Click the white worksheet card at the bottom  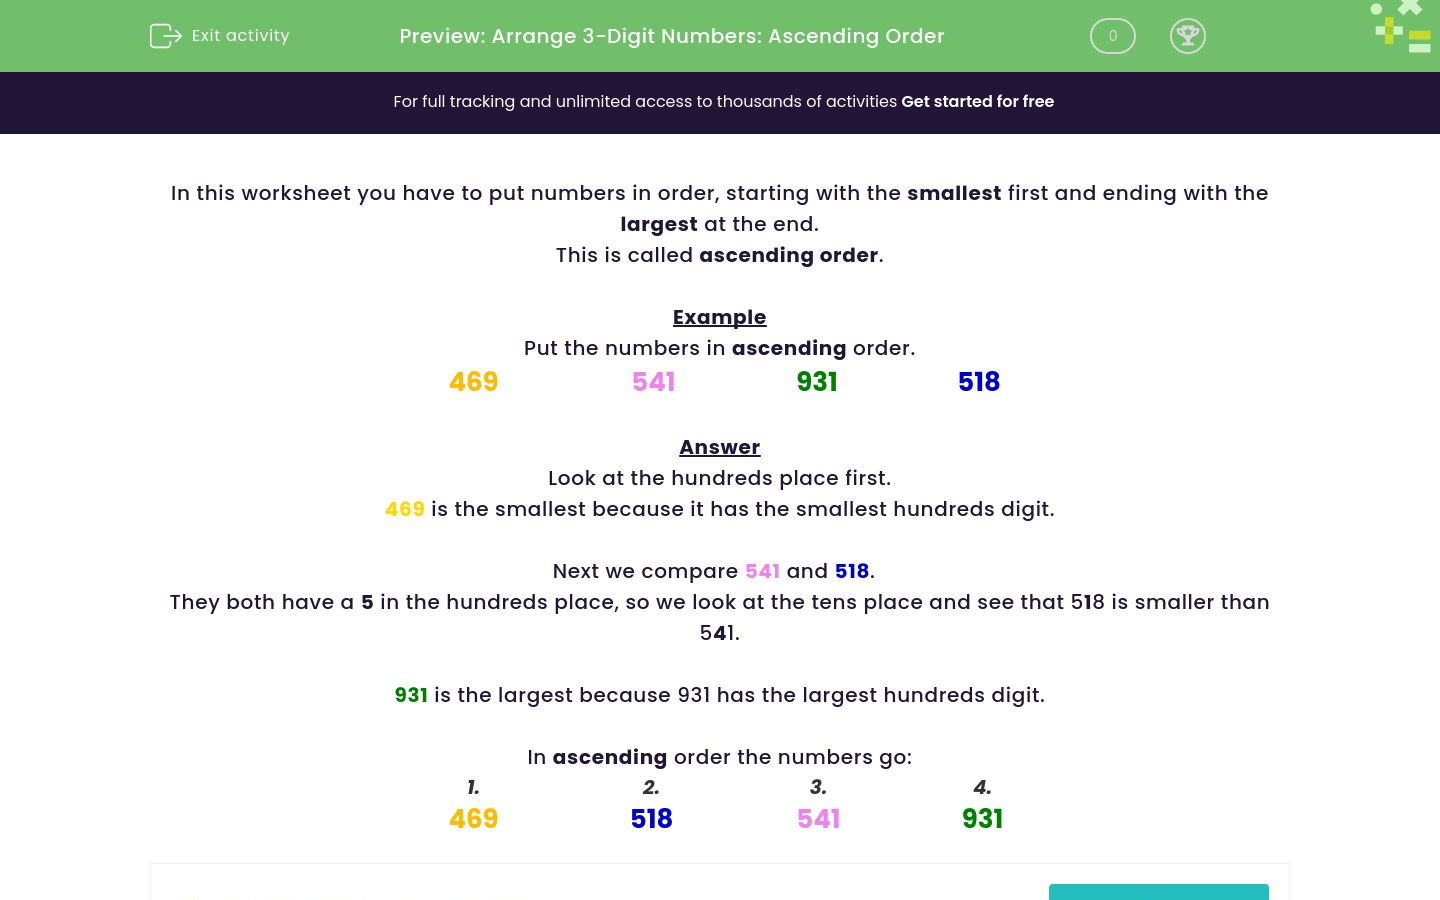click(x=720, y=880)
